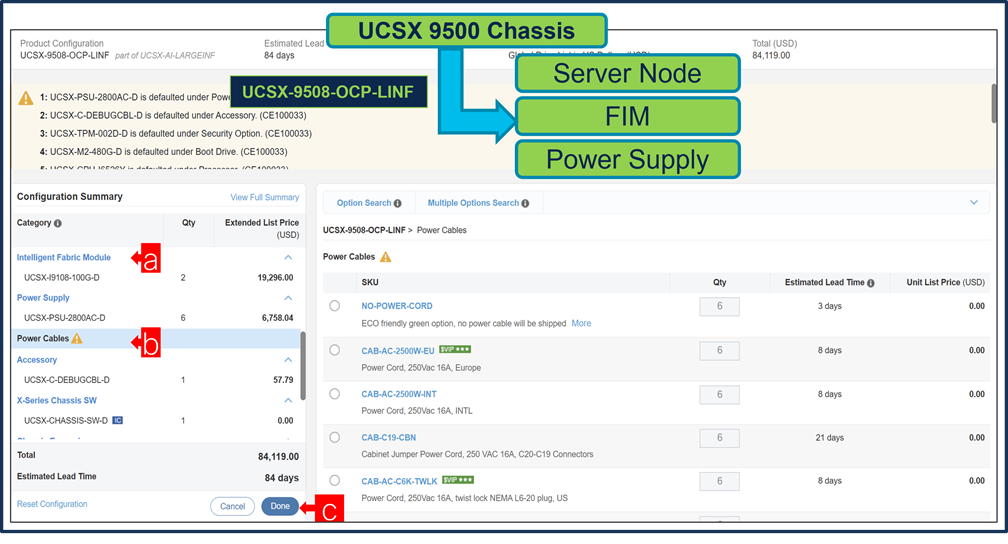Click the warning icon in Power Cables summary row
Image resolution: width=1008 pixels, height=544 pixels.
[76, 338]
